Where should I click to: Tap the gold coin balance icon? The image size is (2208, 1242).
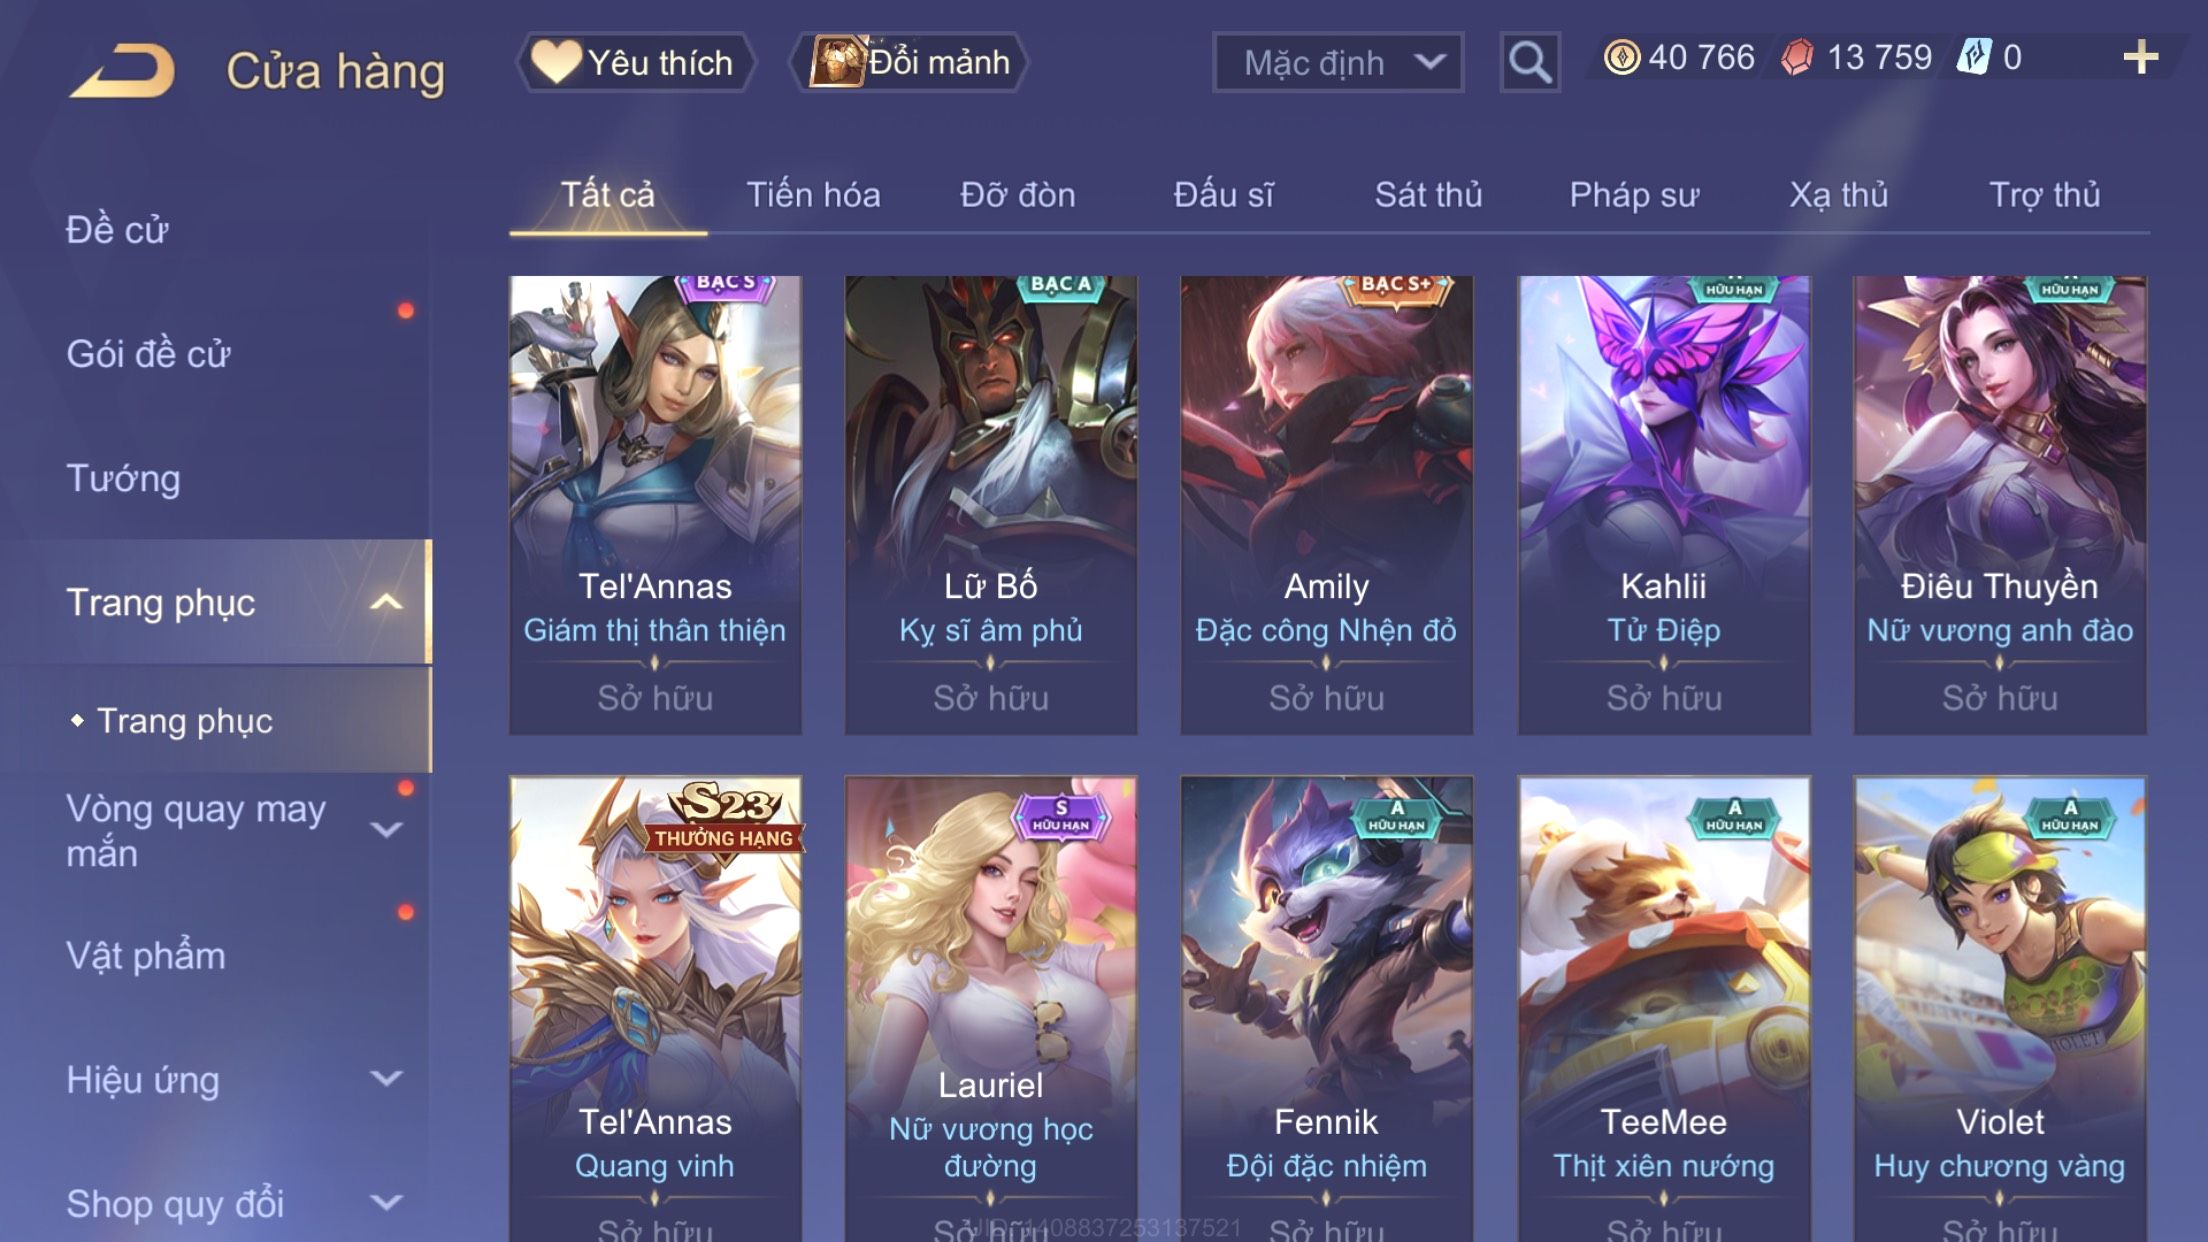coord(1621,57)
